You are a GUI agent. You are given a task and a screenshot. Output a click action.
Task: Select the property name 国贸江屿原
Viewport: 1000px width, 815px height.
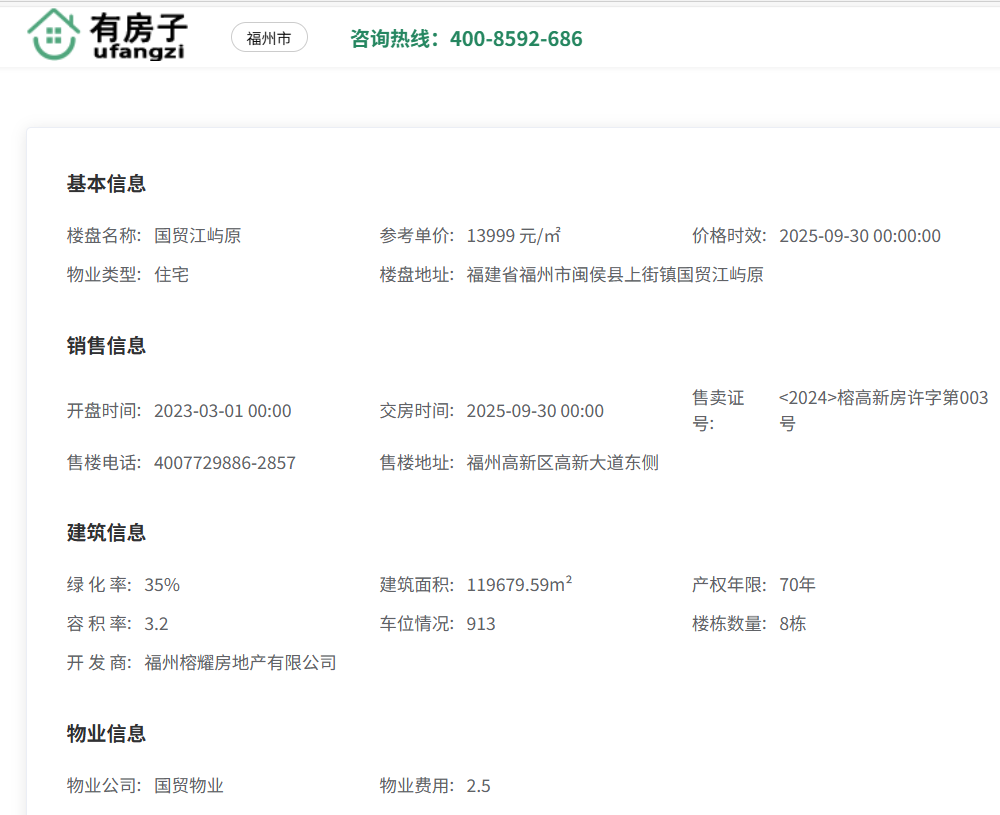tap(197, 236)
